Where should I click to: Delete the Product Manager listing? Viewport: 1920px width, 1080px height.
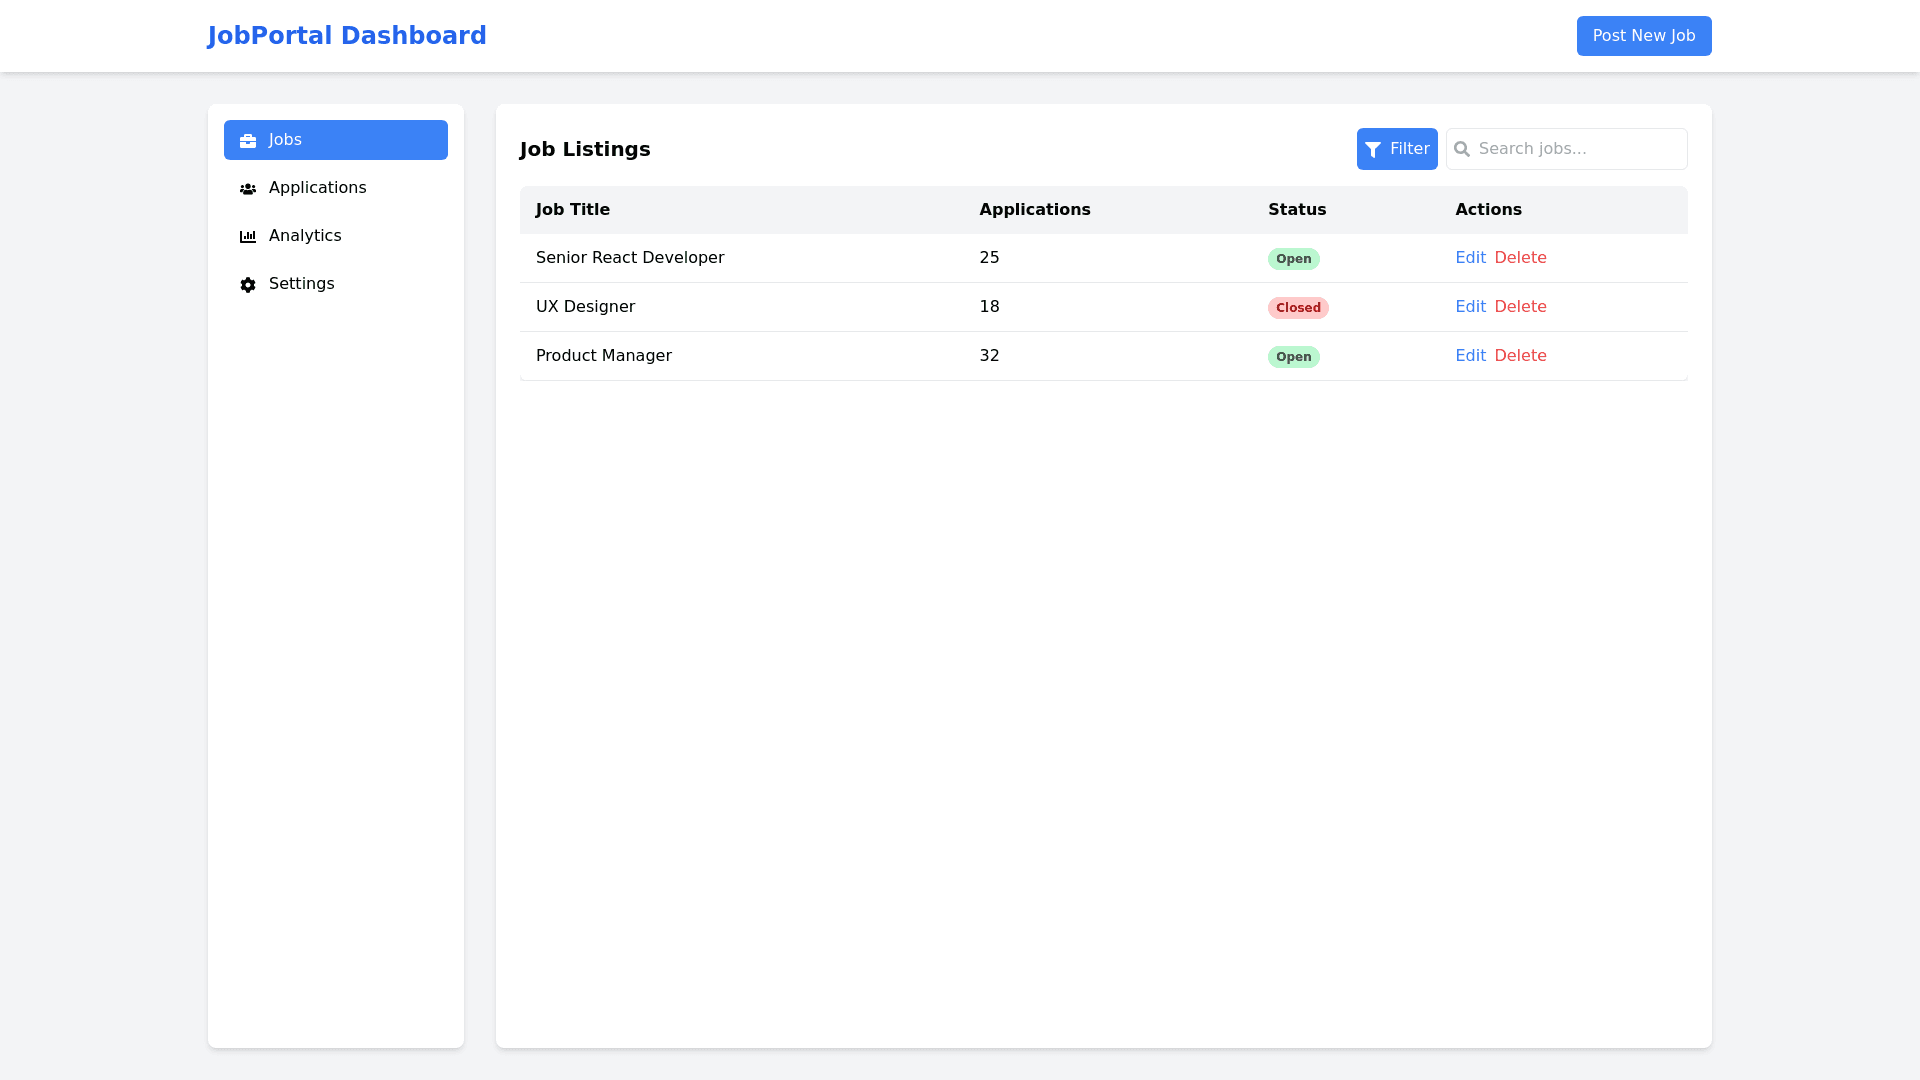coord(1520,356)
